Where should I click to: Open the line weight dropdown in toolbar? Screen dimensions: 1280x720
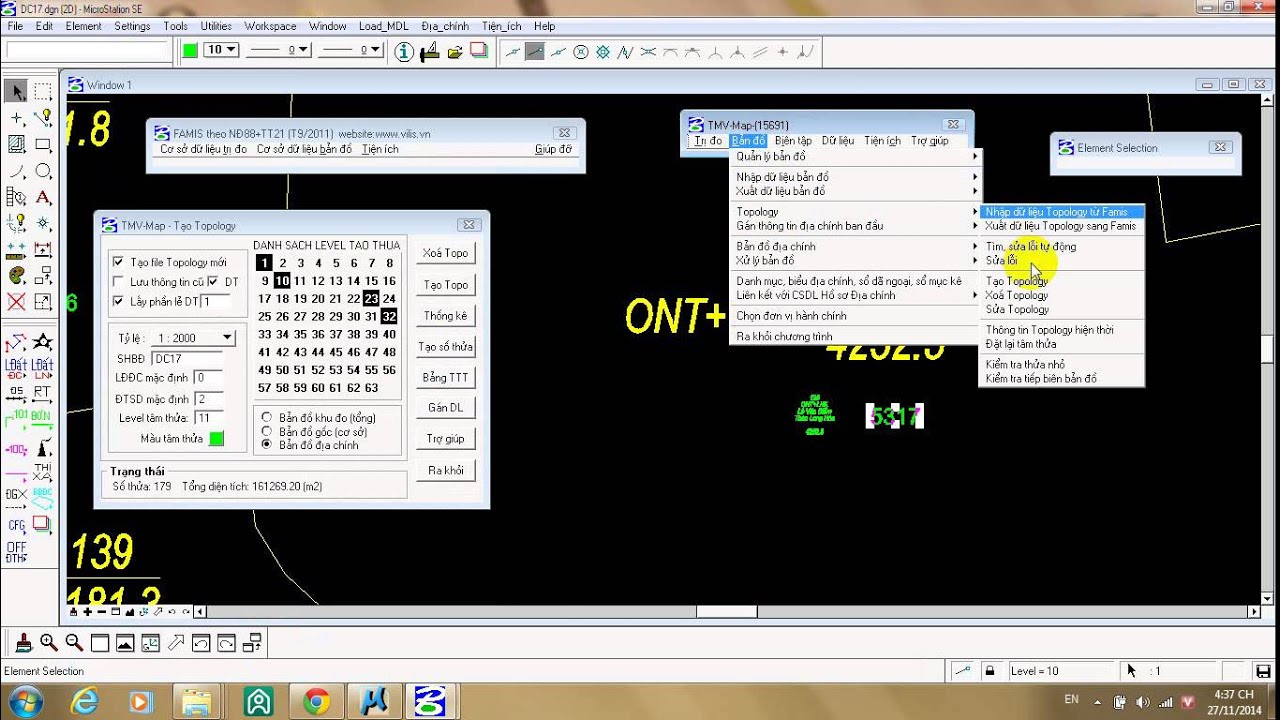(351, 50)
